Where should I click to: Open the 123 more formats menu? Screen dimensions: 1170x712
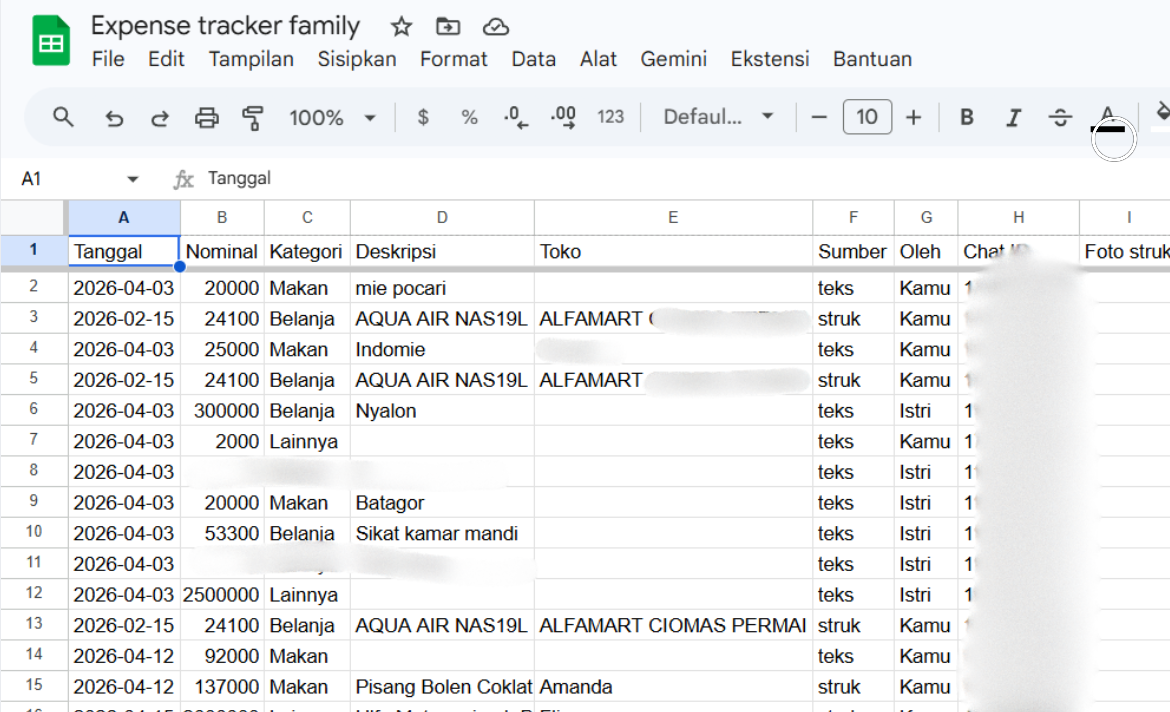[610, 117]
